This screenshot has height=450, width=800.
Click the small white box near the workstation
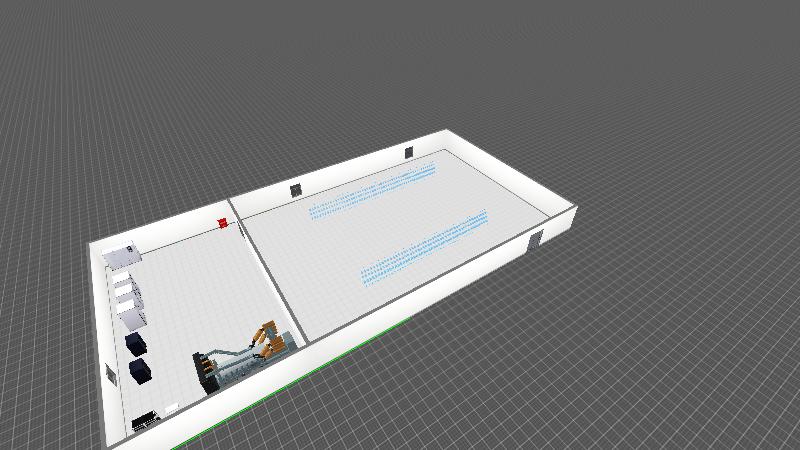click(172, 407)
